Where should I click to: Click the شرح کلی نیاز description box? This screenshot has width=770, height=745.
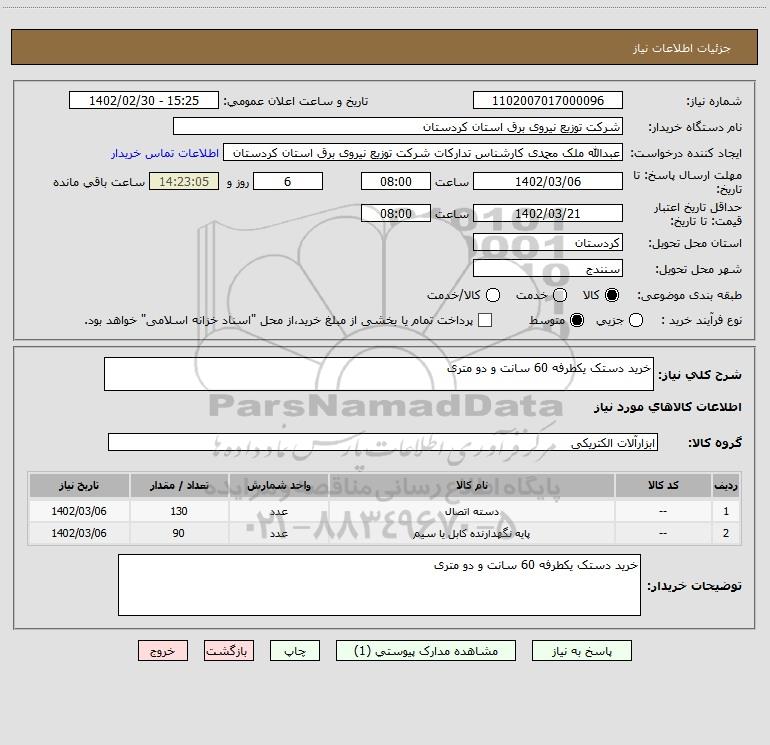[x=379, y=374]
